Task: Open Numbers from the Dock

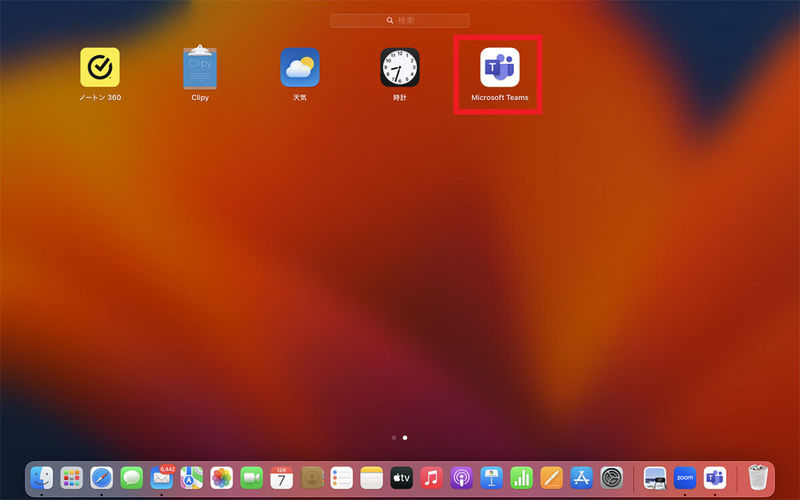Action: [521, 478]
